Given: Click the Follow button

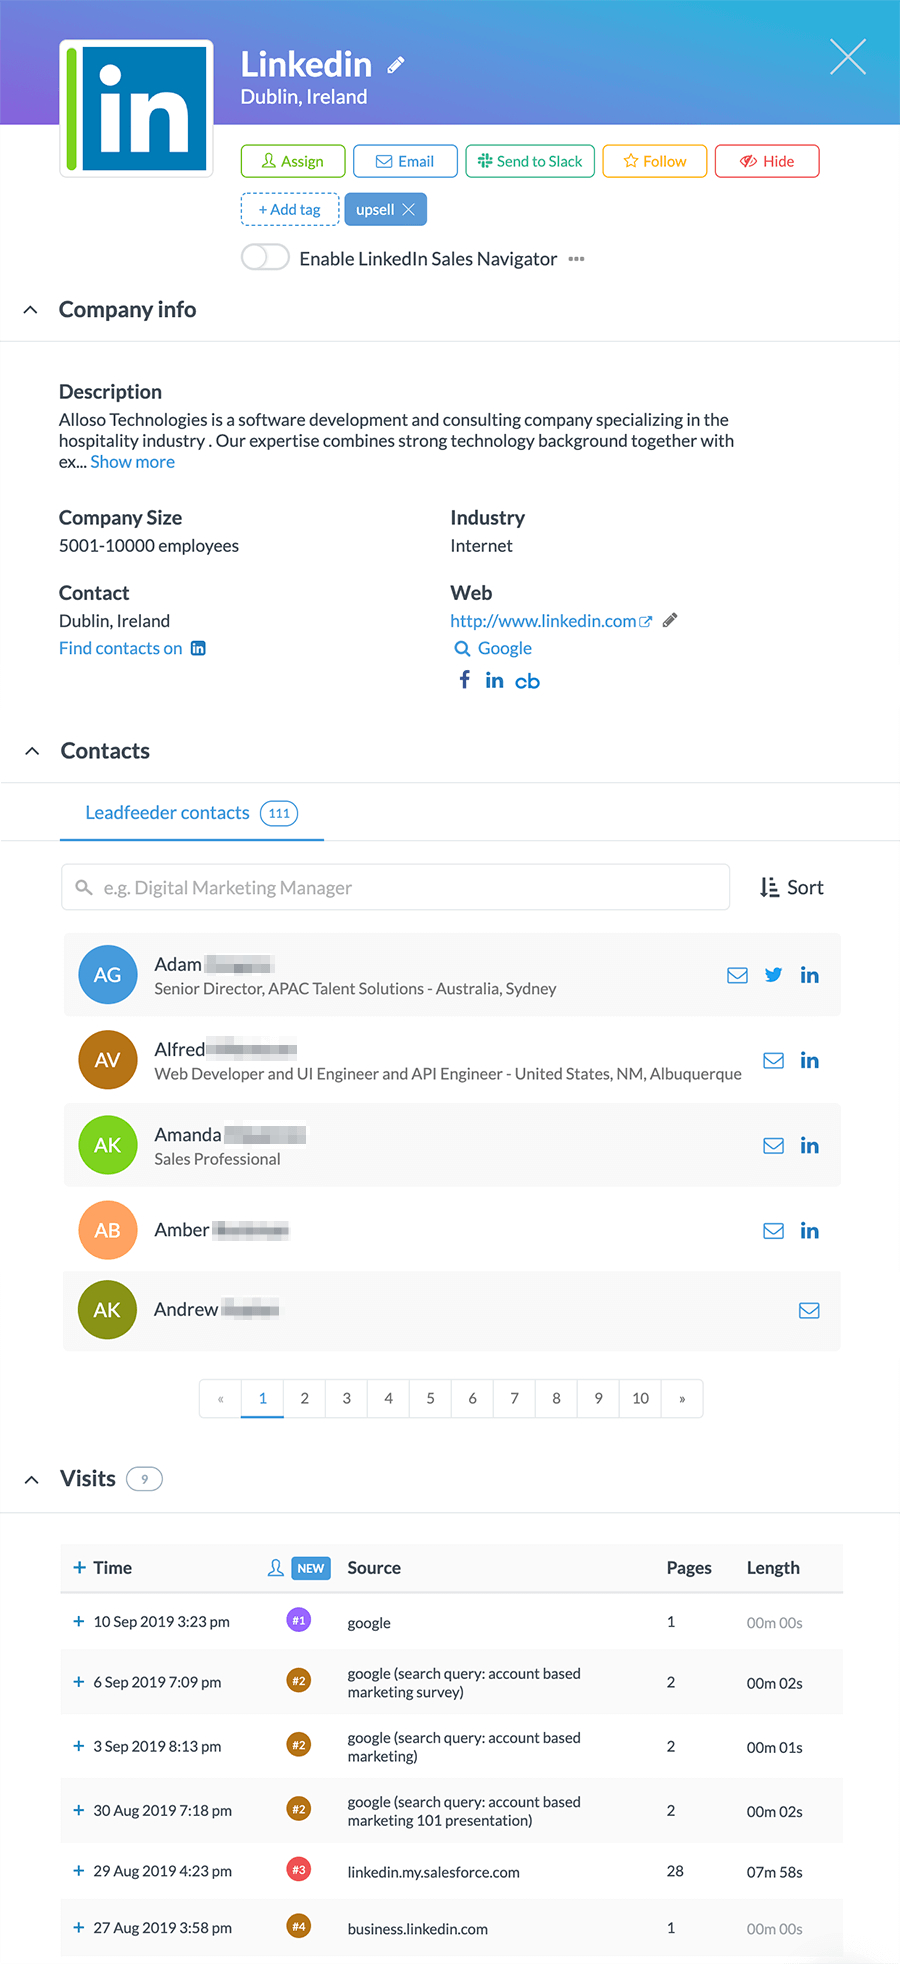Looking at the screenshot, I should [x=654, y=161].
